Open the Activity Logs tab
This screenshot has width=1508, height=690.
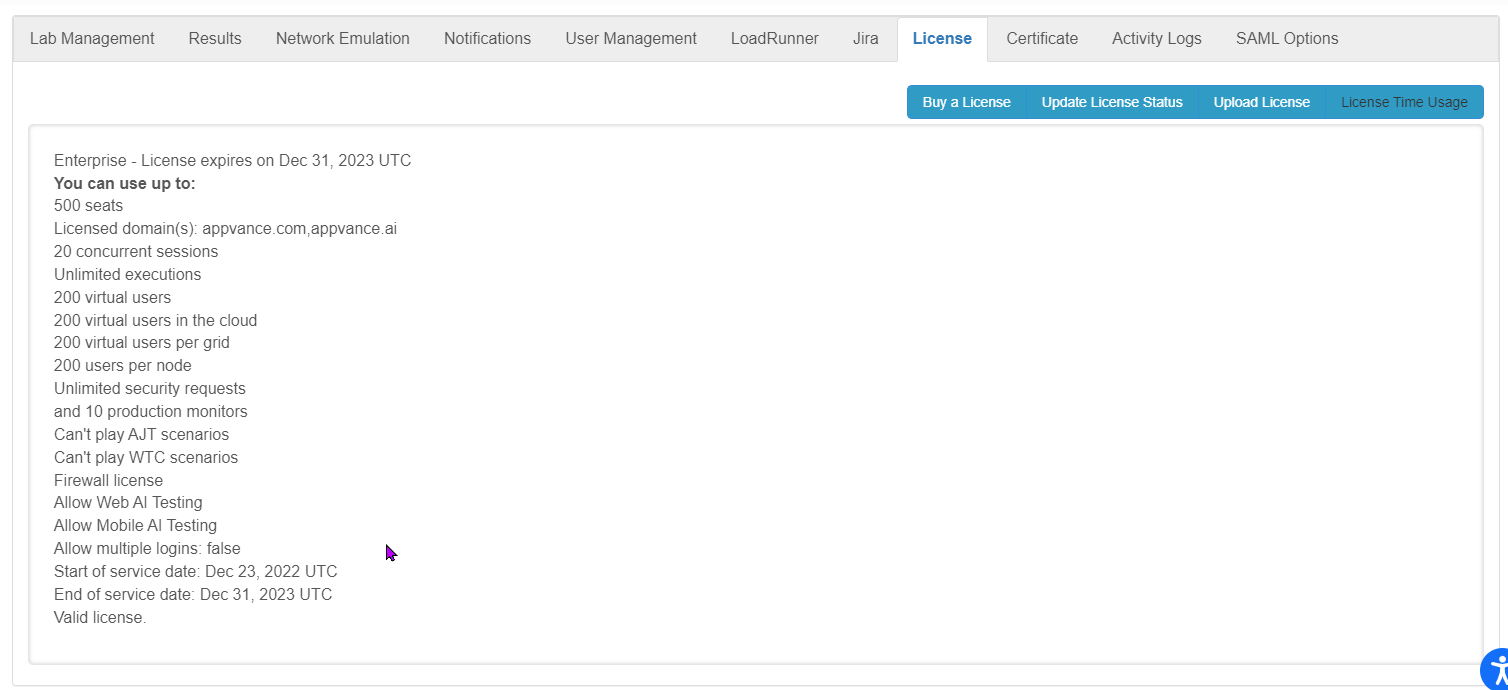tap(1156, 39)
